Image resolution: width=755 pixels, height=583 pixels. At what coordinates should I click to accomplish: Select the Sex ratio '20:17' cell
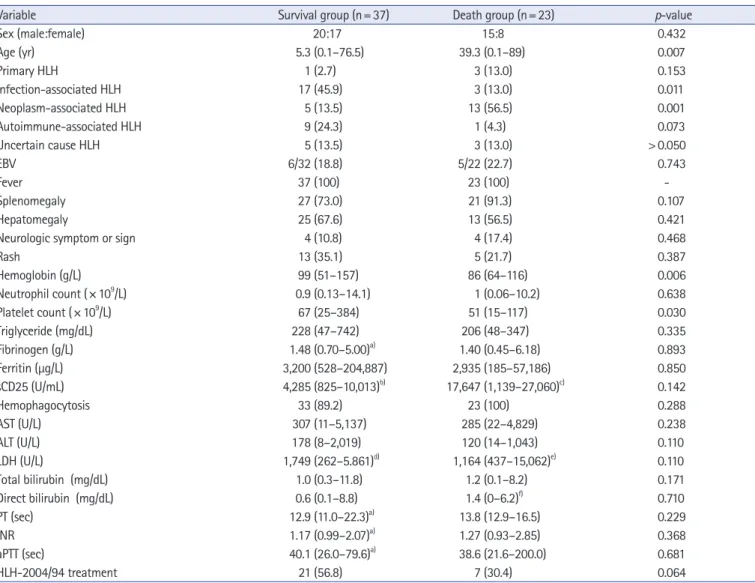327,34
